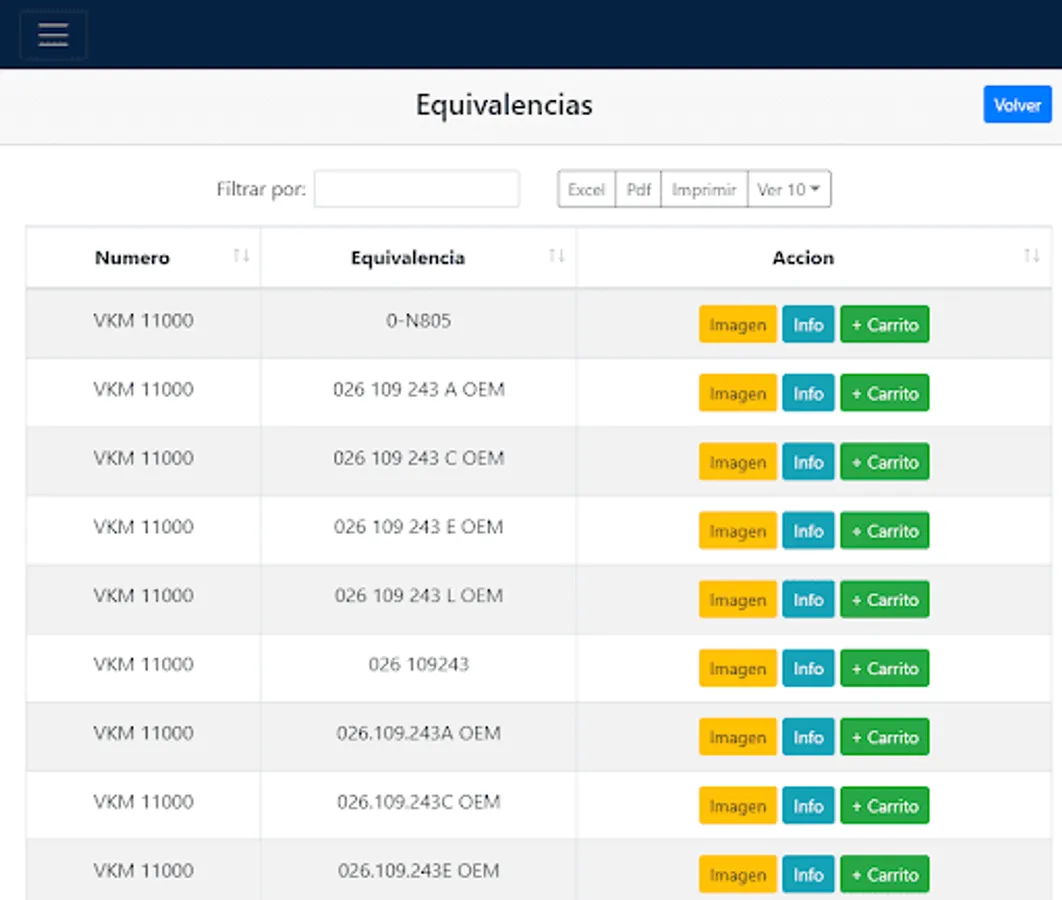Open Info for 026 109 243 L OEM
Image resolution: width=1062 pixels, height=900 pixels.
click(x=808, y=599)
